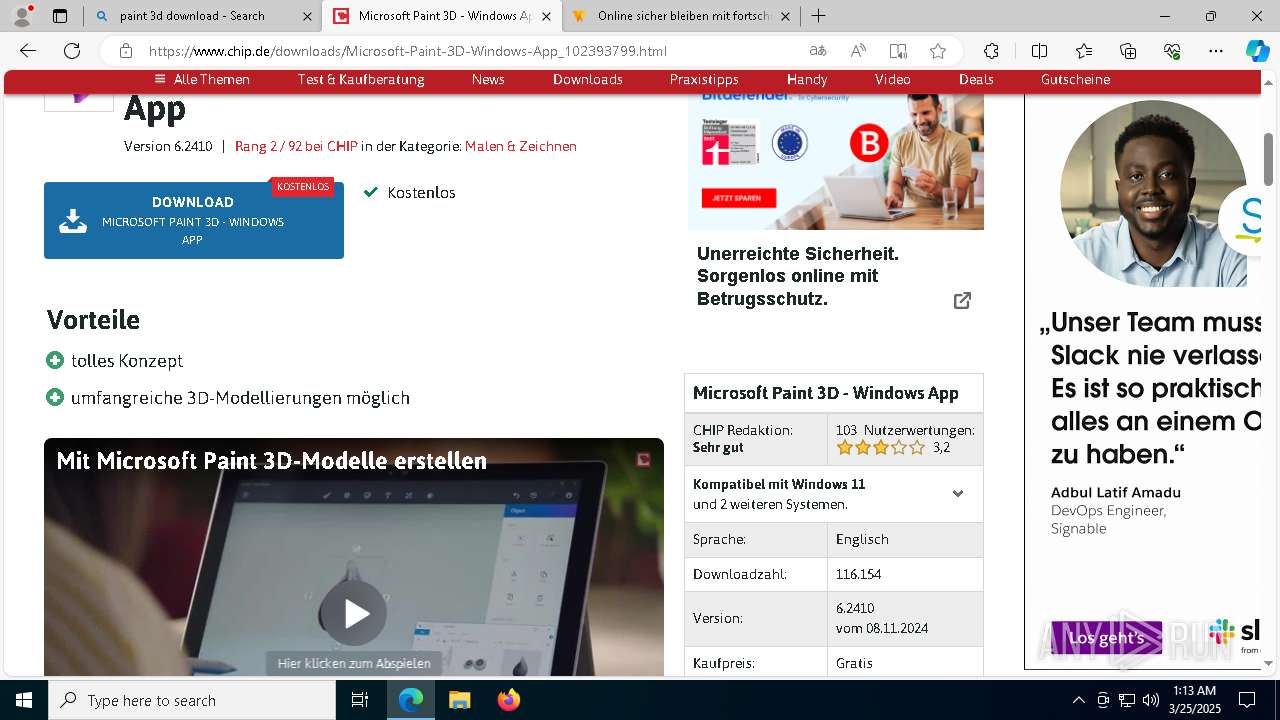Toggle split screen view

coord(1039,51)
